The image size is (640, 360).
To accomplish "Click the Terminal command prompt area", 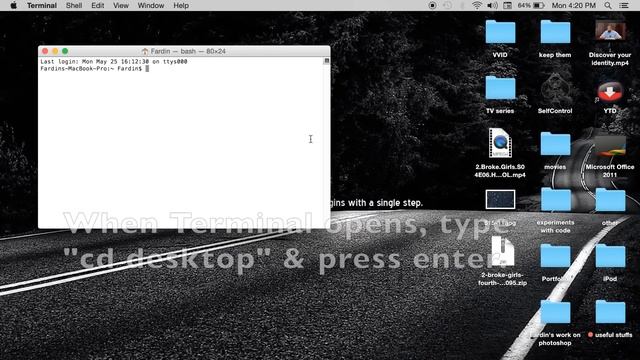I will [95, 69].
